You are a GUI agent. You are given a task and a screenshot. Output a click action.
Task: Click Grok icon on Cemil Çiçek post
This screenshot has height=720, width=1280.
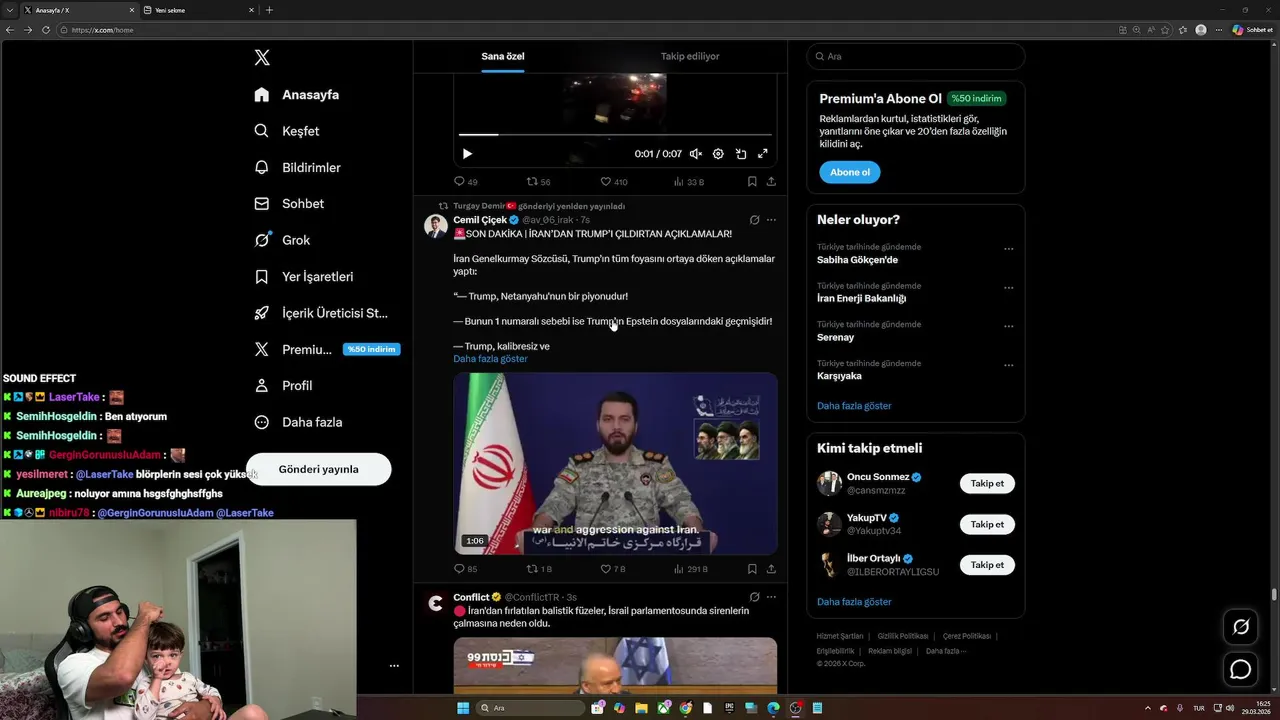click(x=755, y=220)
